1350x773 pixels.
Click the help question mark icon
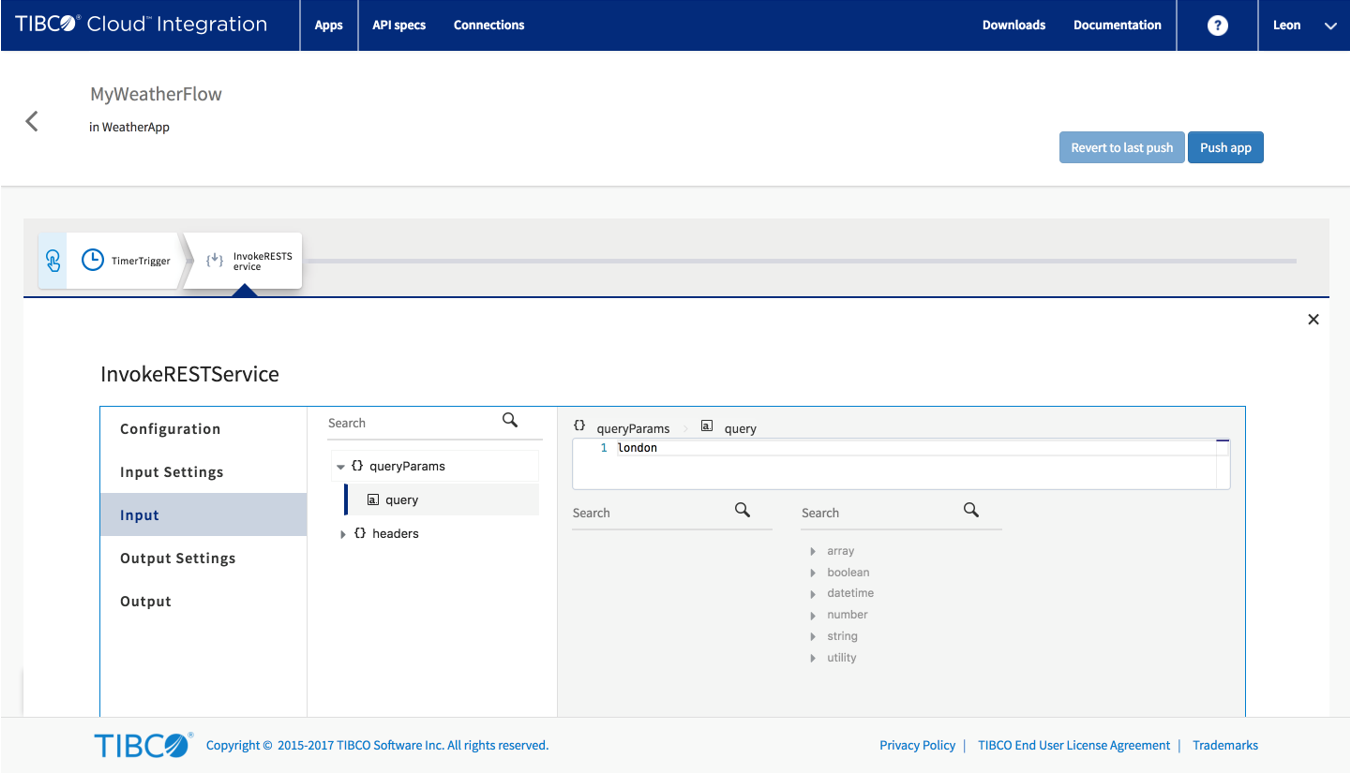(x=1217, y=26)
